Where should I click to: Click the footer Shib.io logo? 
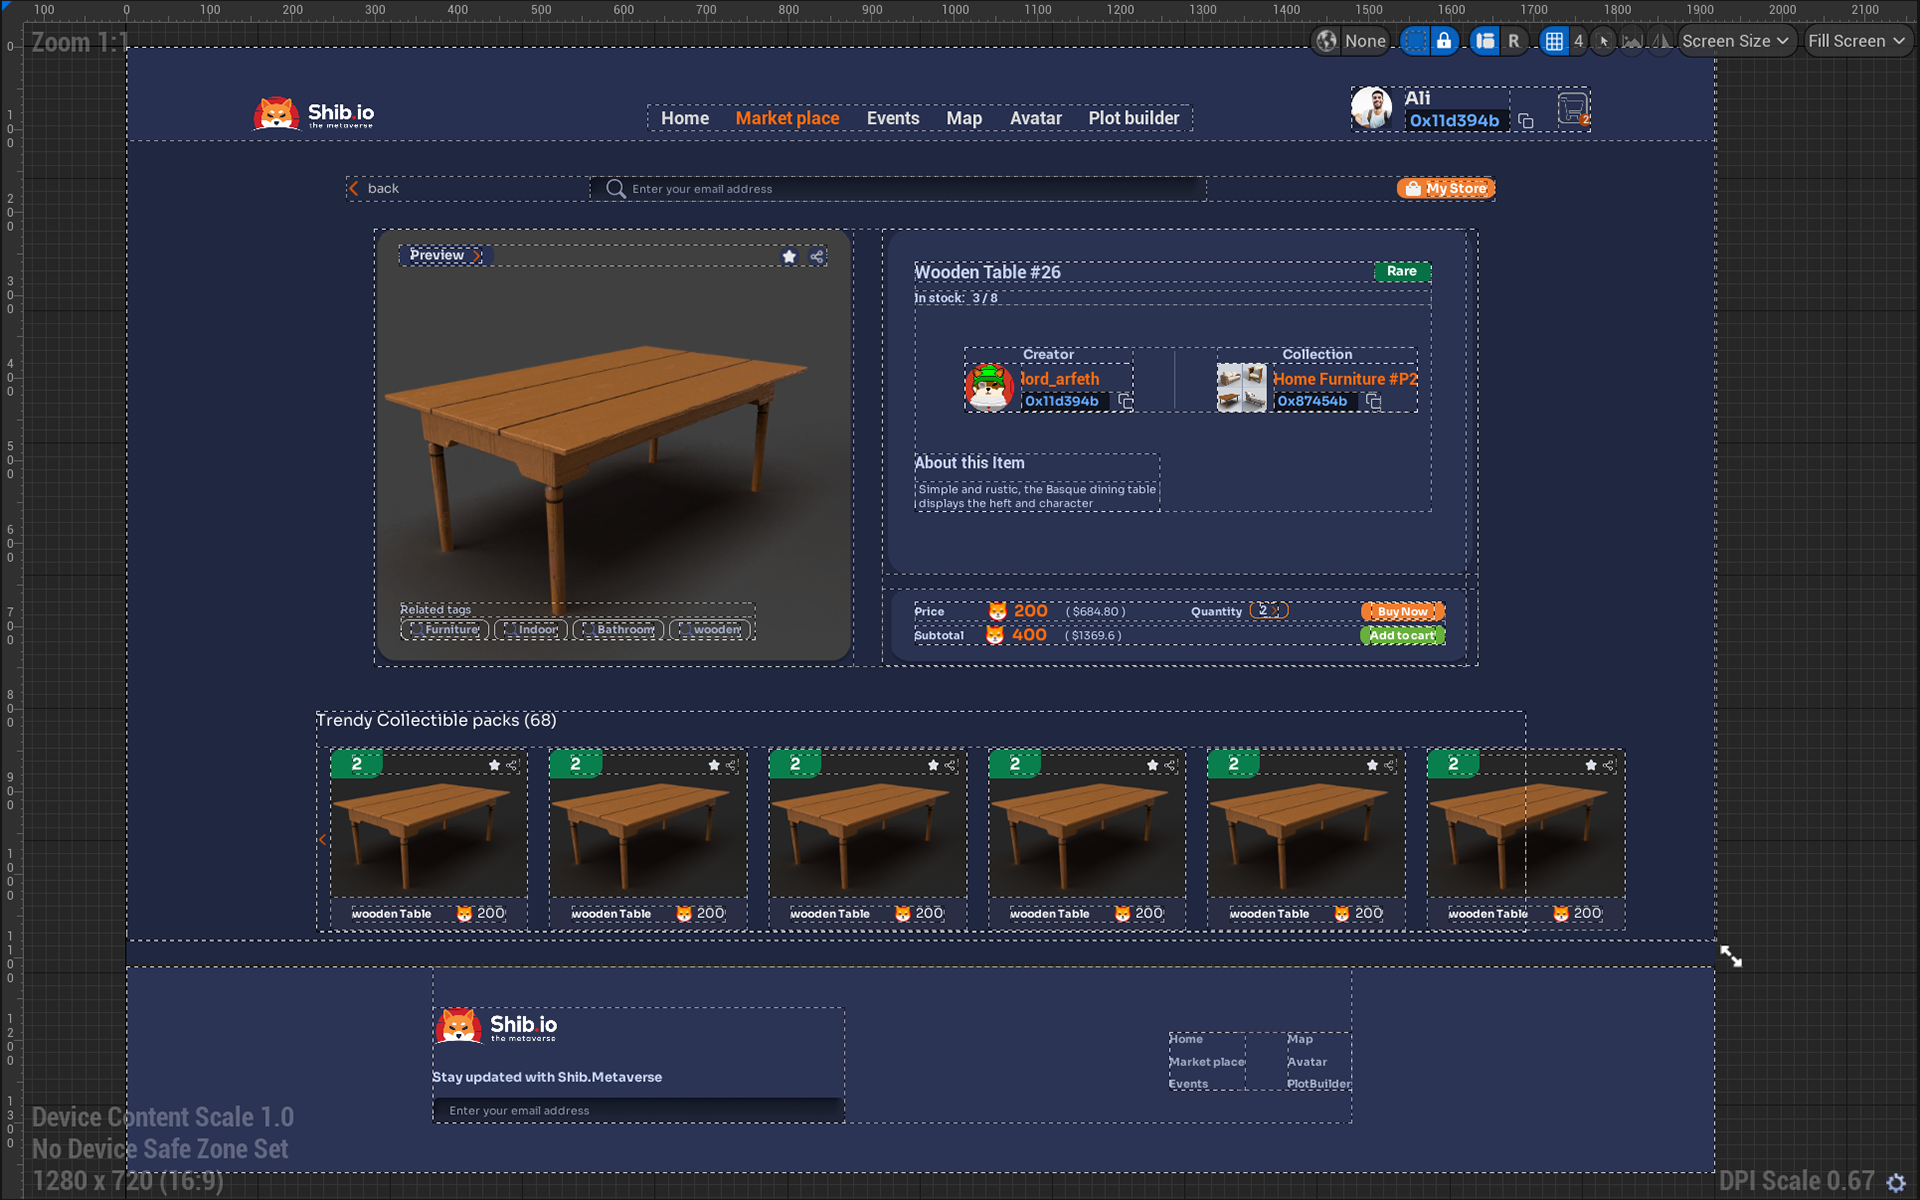click(497, 1026)
